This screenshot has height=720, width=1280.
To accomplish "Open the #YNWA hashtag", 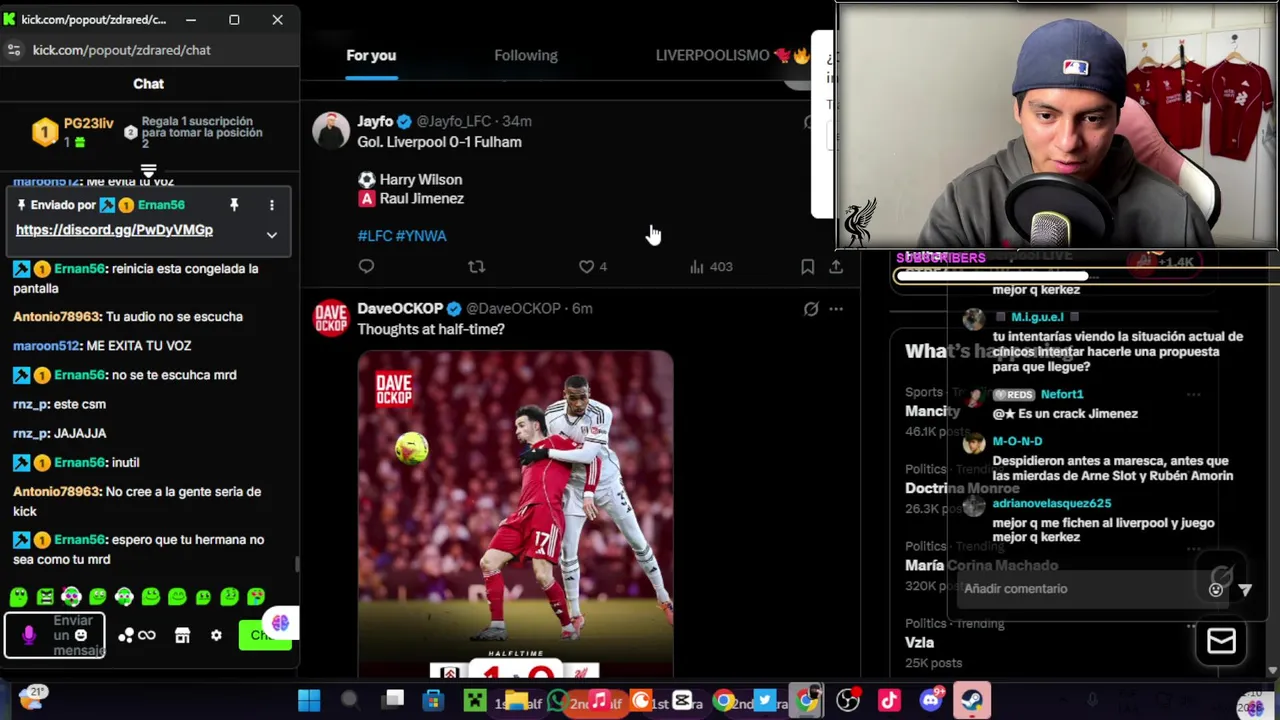I will [421, 236].
